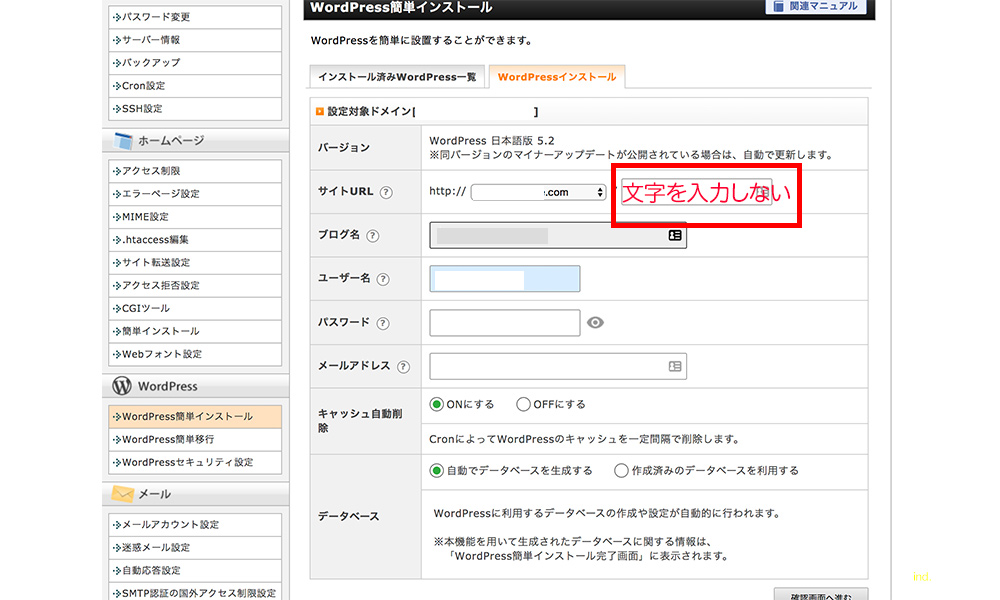Go to MIME設定

click(x=195, y=217)
